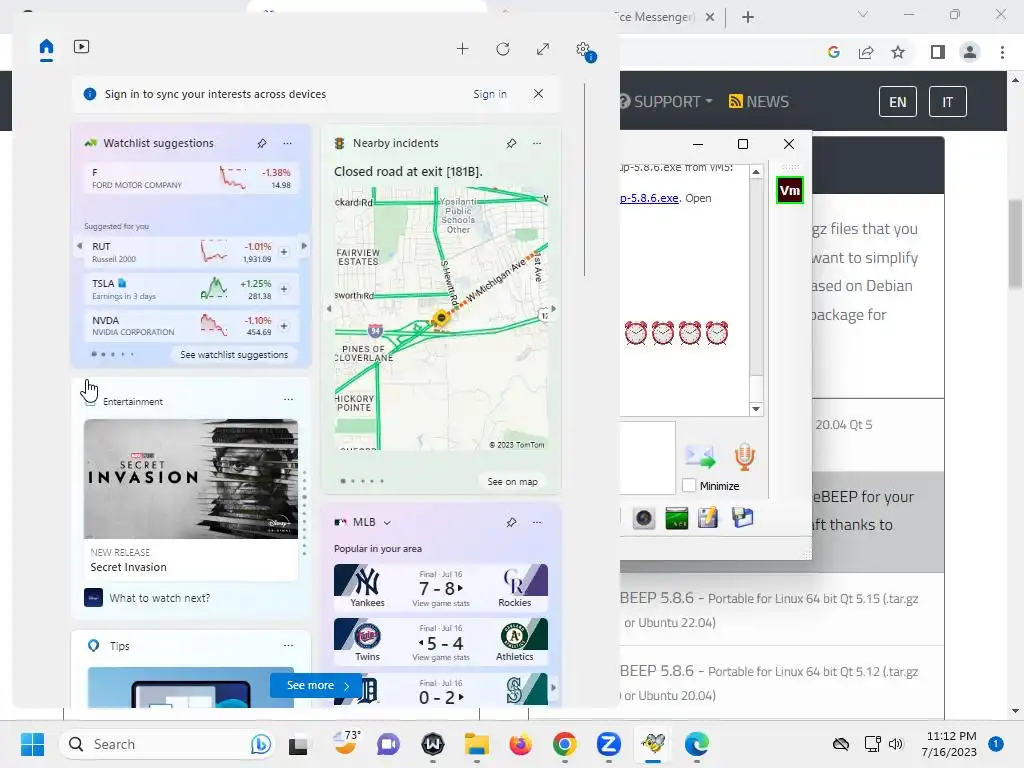The height and width of the screenshot is (768, 1024).
Task: Open Chrome tab search chevron
Action: pyautogui.click(x=863, y=14)
